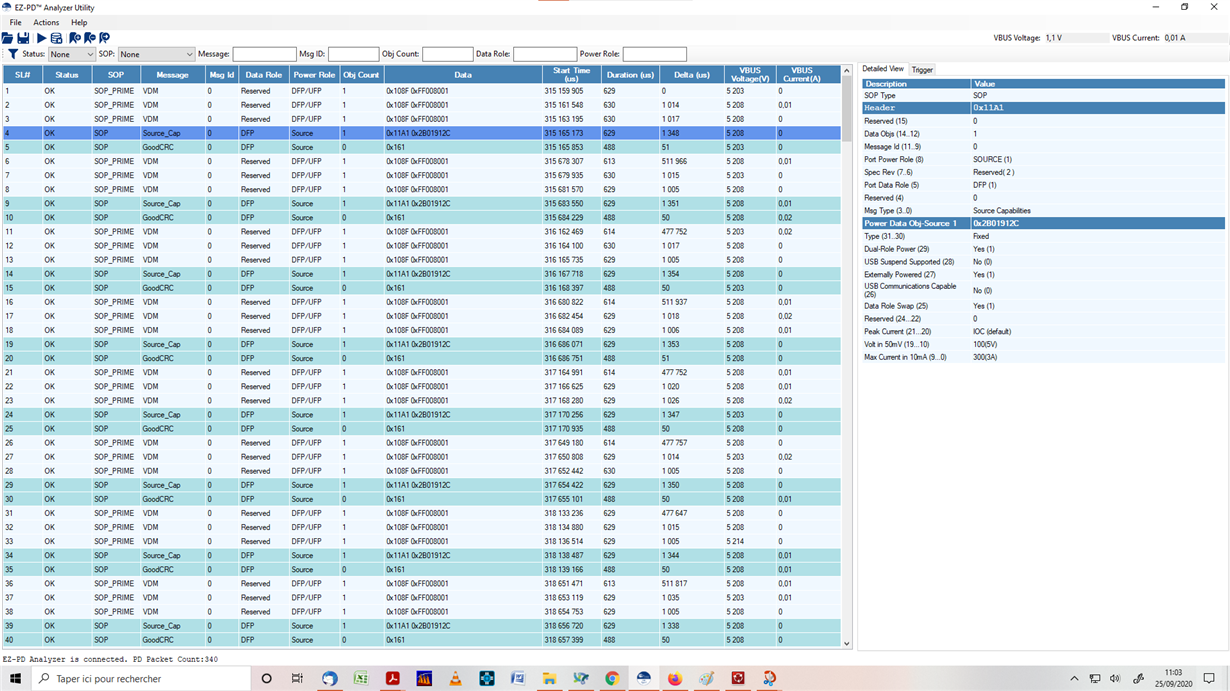The width and height of the screenshot is (1230, 691).
Task: Focus the Data Role filter field
Action: click(545, 54)
